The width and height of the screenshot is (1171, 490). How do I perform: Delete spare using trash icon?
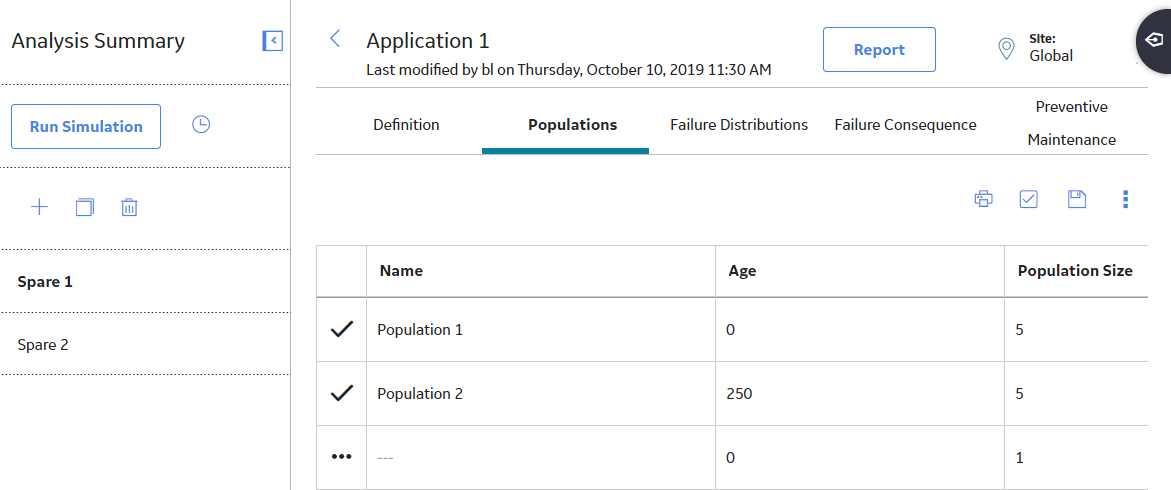point(129,207)
